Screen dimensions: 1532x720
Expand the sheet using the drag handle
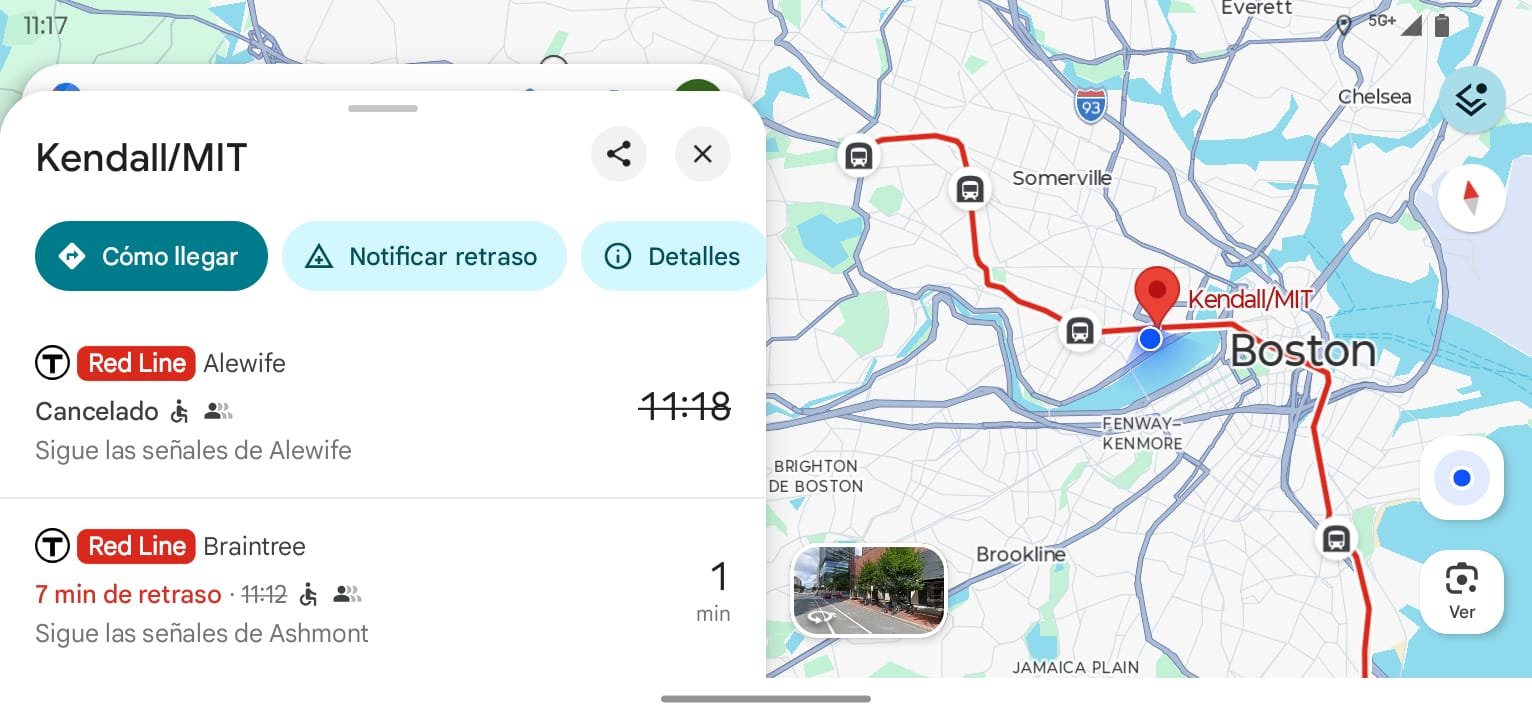click(x=383, y=108)
